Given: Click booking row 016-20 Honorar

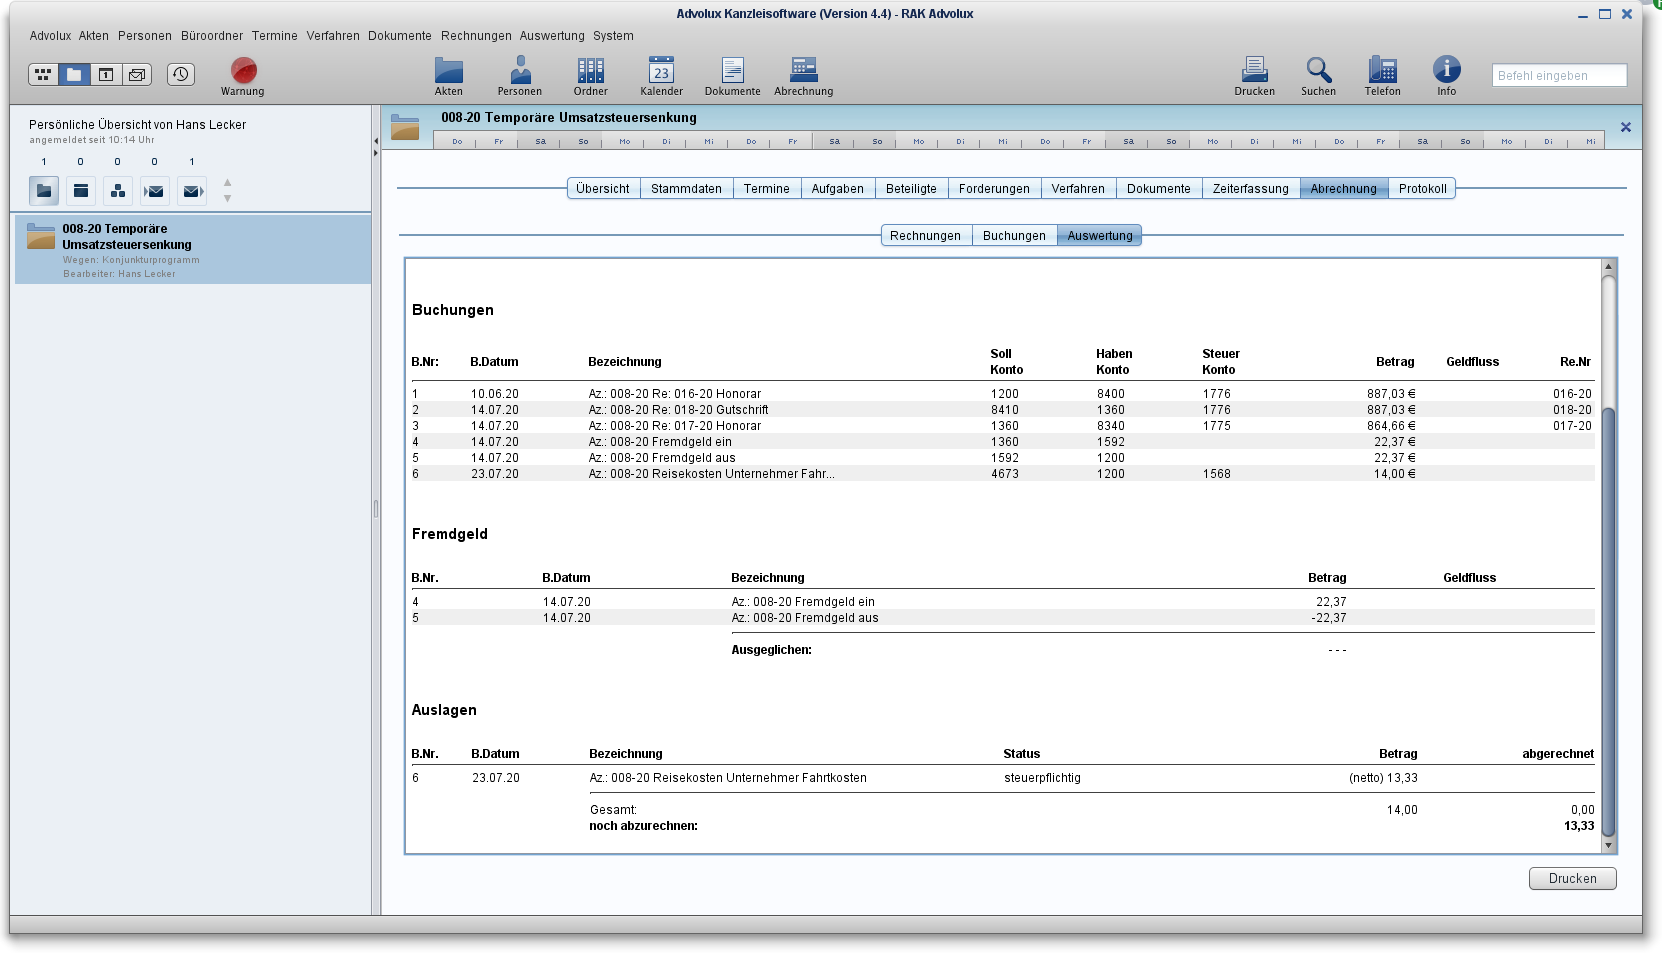Looking at the screenshot, I should click(1002, 394).
